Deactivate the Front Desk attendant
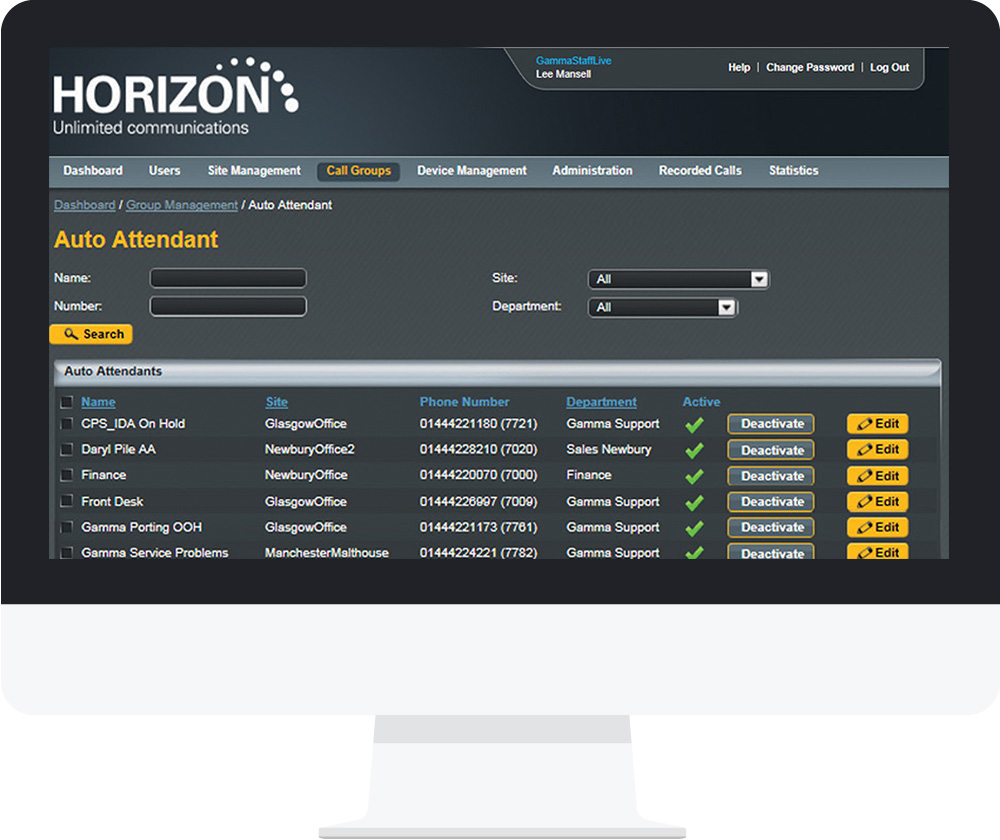The height and width of the screenshot is (840, 1000). point(771,501)
